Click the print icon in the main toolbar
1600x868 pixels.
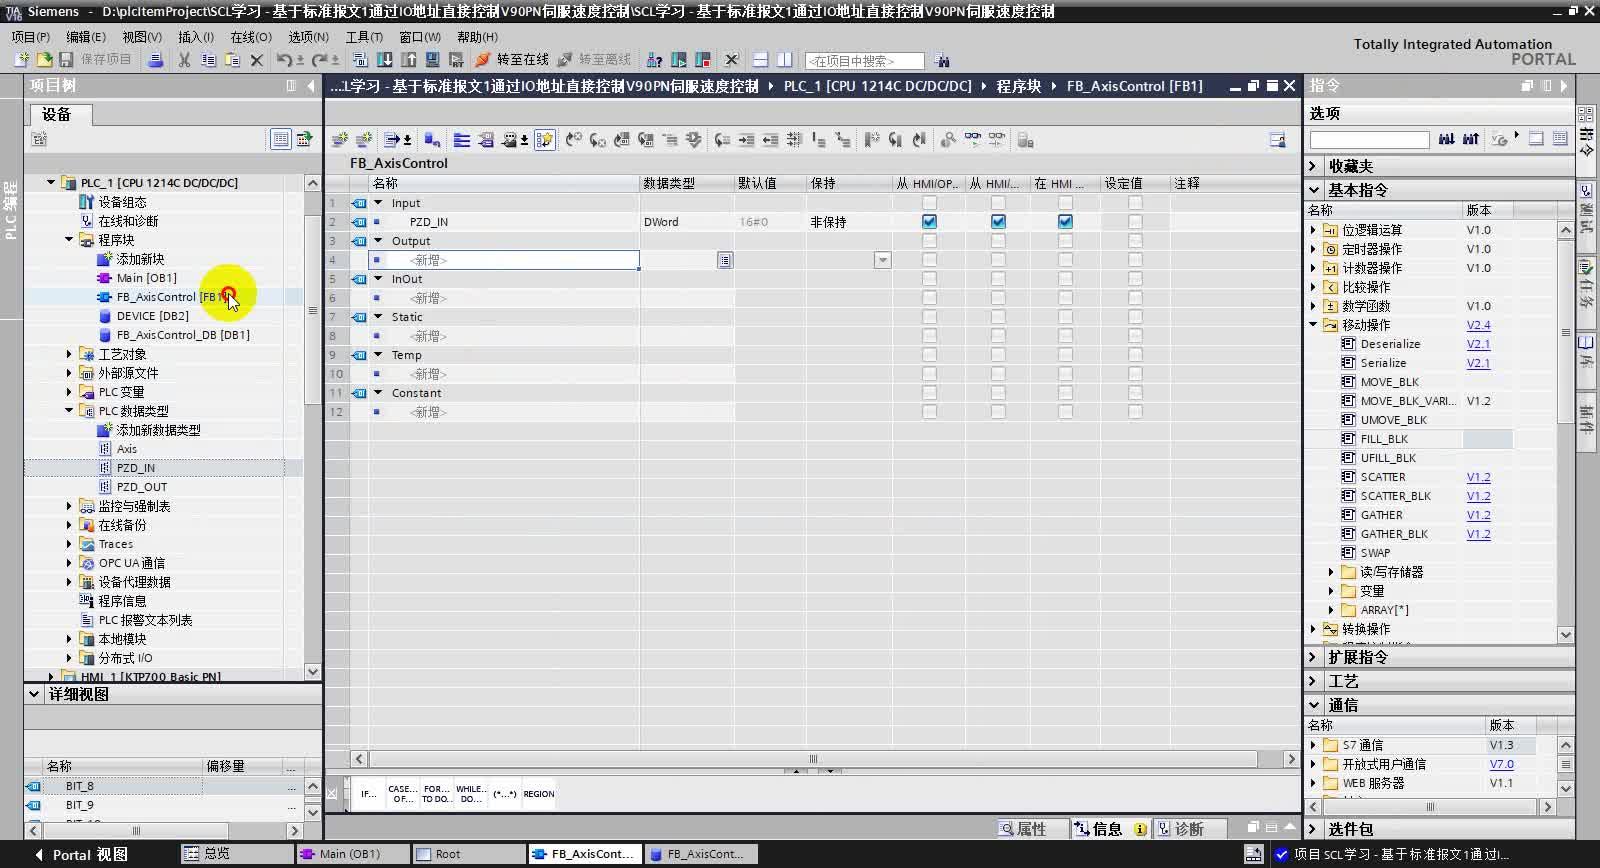(155, 60)
